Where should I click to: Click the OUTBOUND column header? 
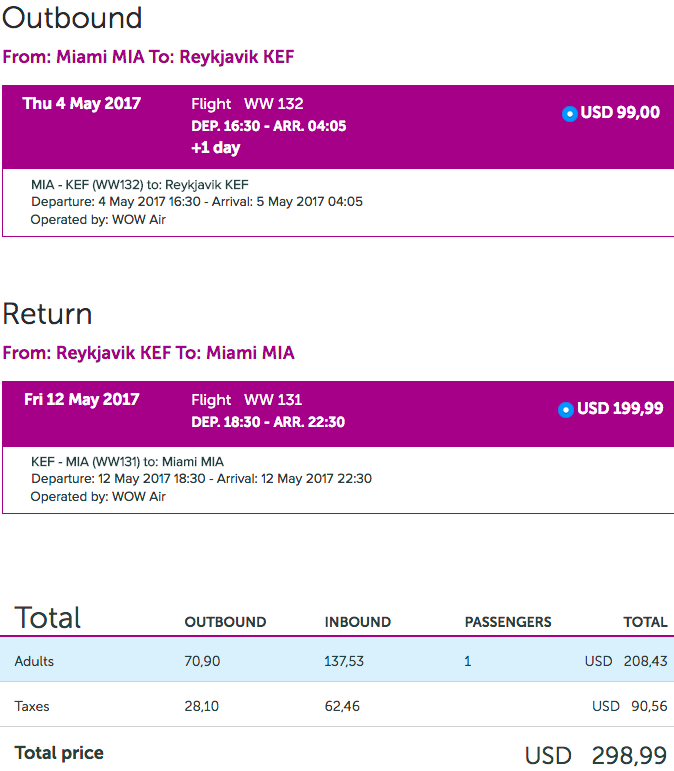225,622
